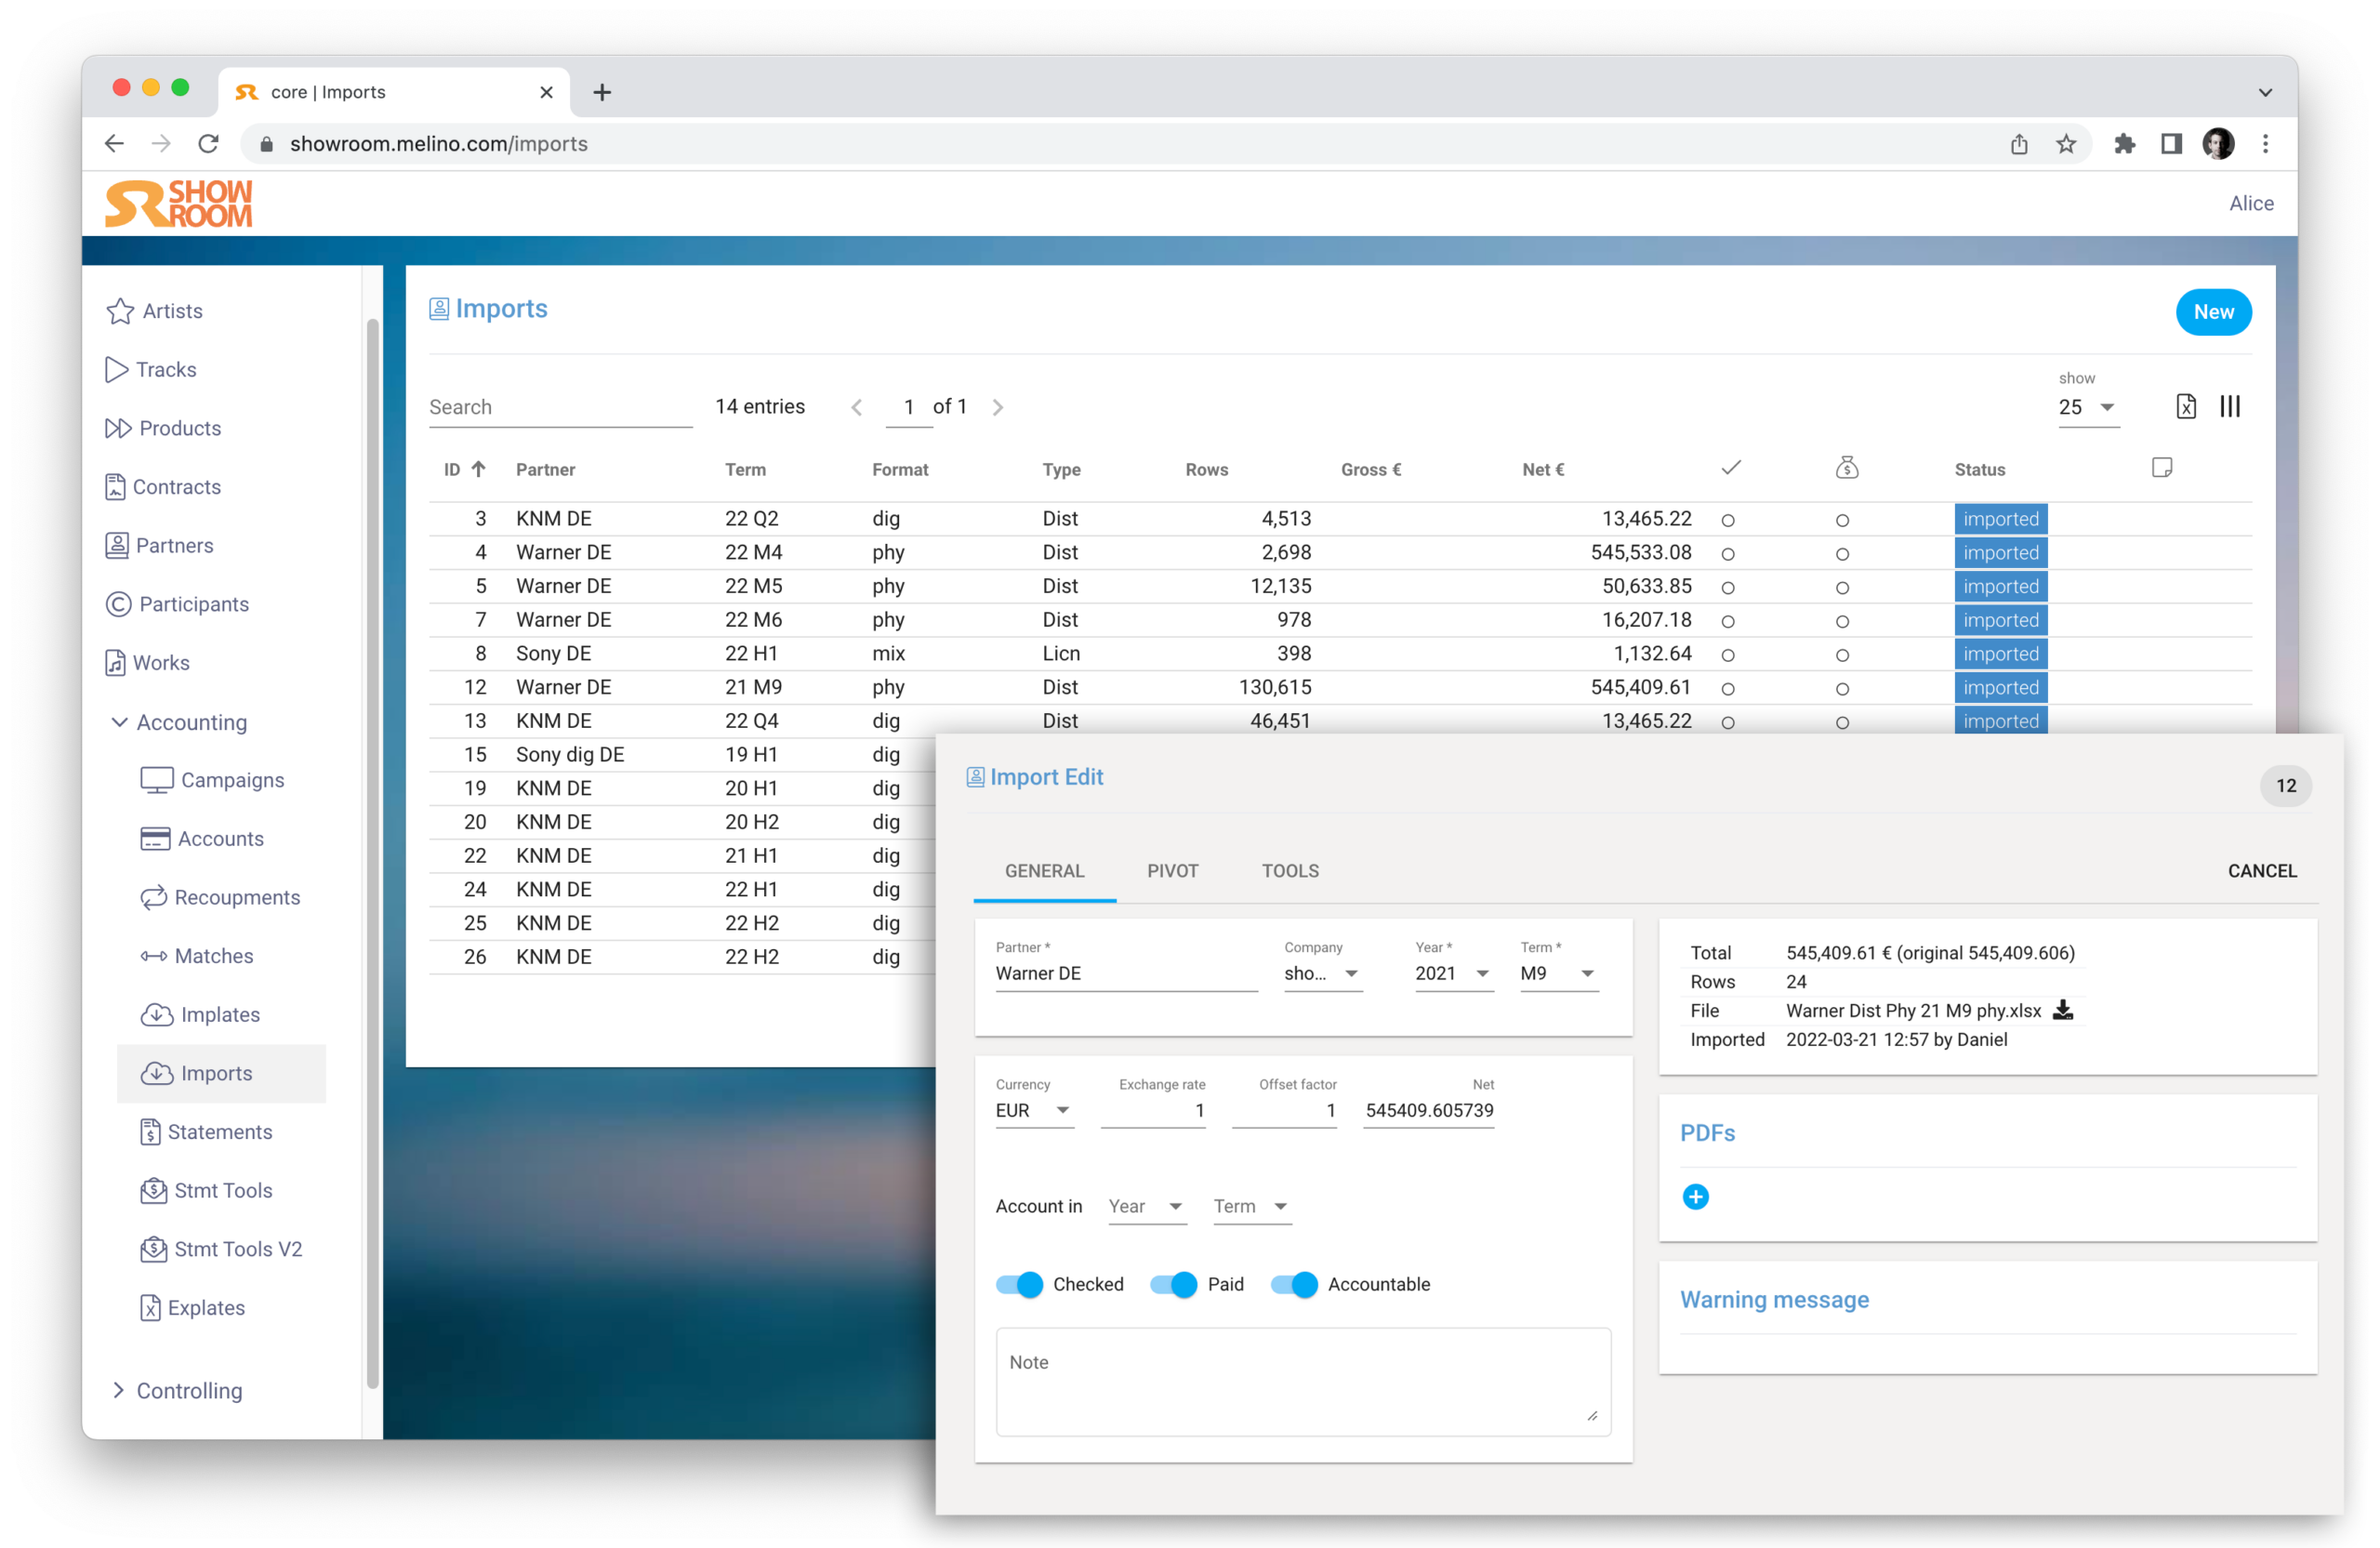Disable the Paid toggle

1173,1285
